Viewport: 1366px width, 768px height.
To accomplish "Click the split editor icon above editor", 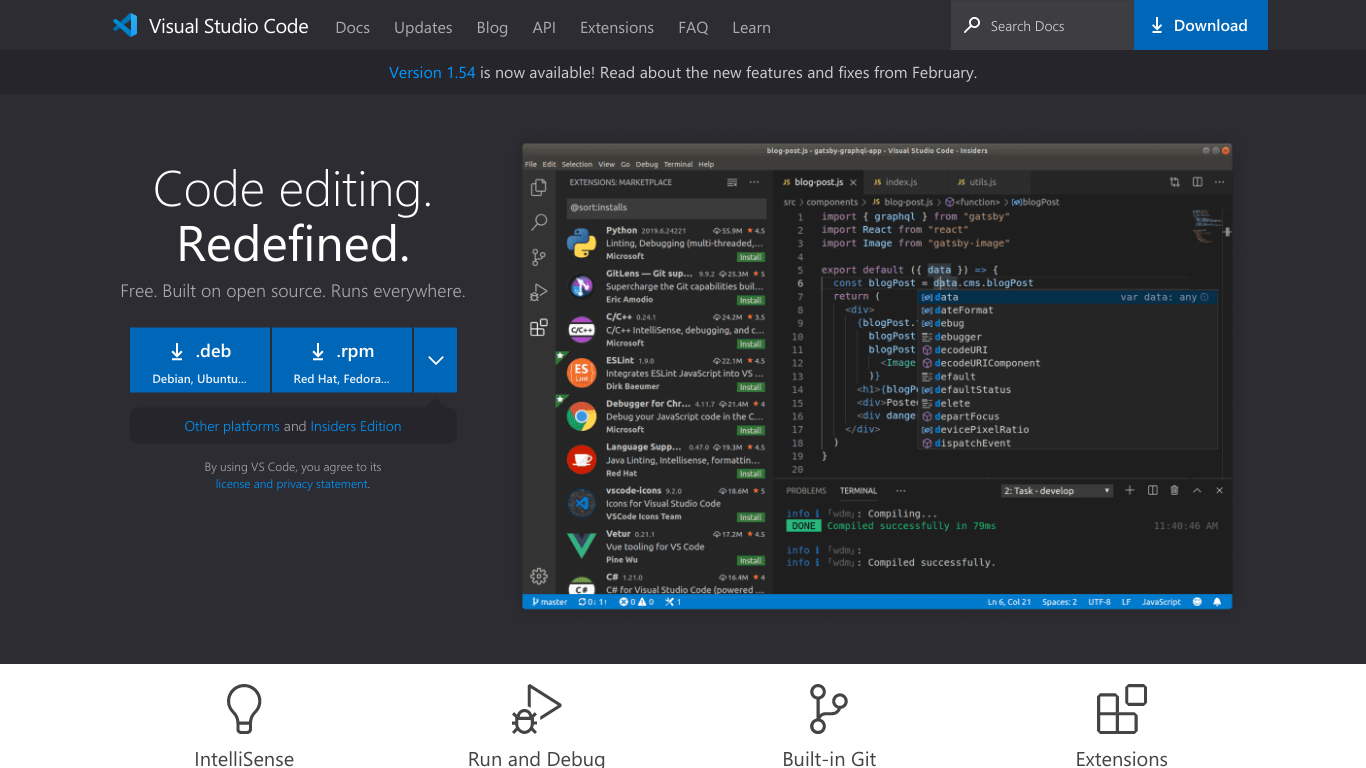I will click(1197, 182).
